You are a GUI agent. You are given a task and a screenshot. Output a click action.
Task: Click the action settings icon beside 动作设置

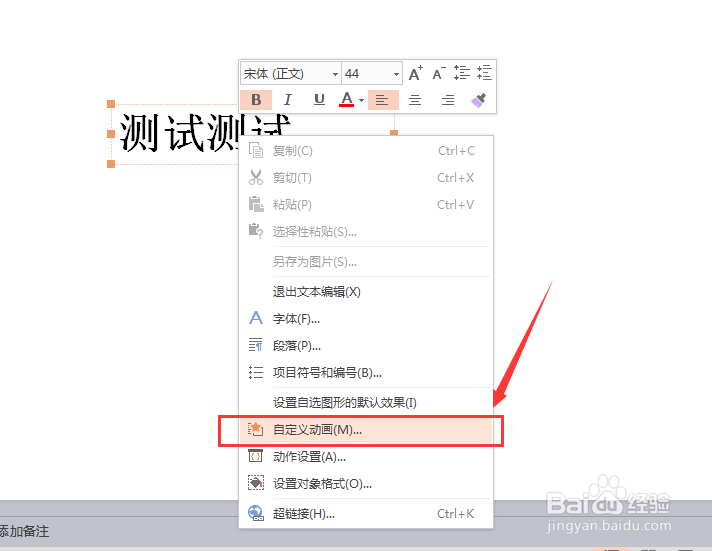tap(255, 456)
